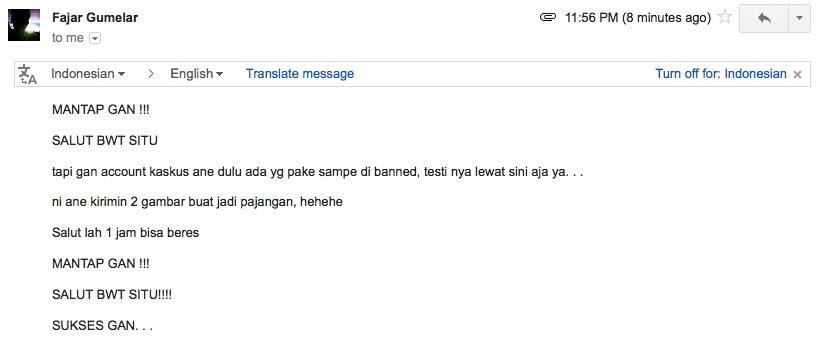Click the reply arrow button
The height and width of the screenshot is (360, 818).
764,18
